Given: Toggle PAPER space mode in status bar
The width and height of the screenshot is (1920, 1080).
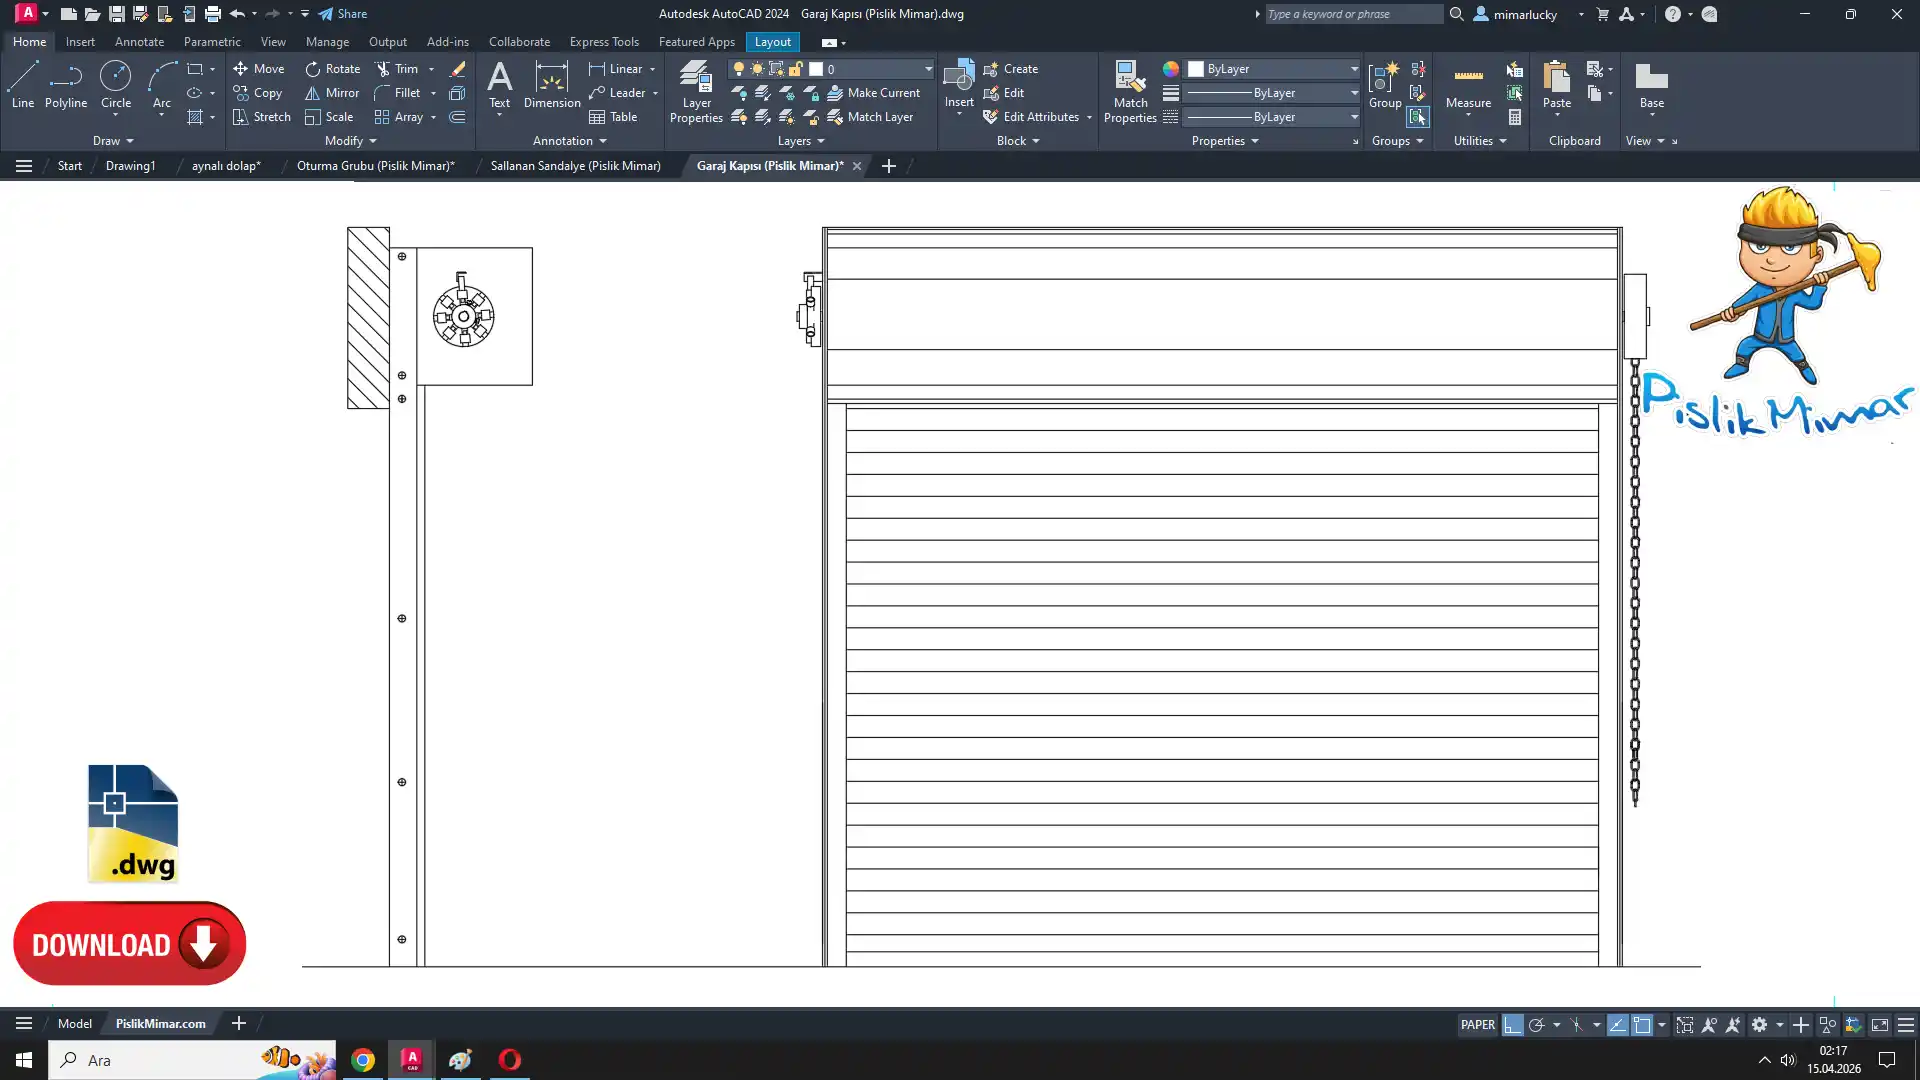Looking at the screenshot, I should click(x=1477, y=1025).
